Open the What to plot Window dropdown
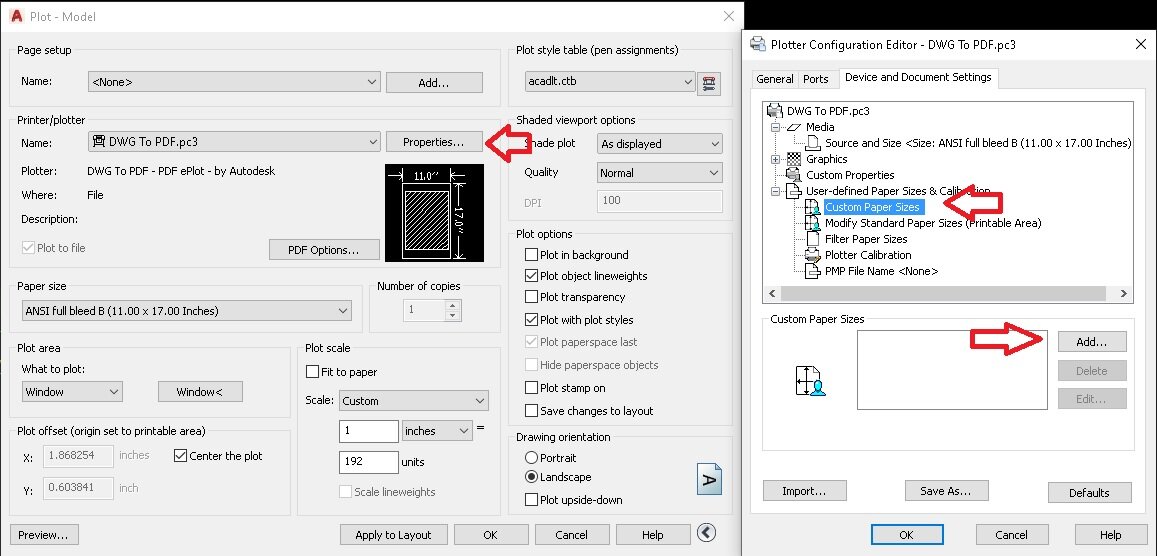The width and height of the screenshot is (1157, 556). [x=72, y=392]
